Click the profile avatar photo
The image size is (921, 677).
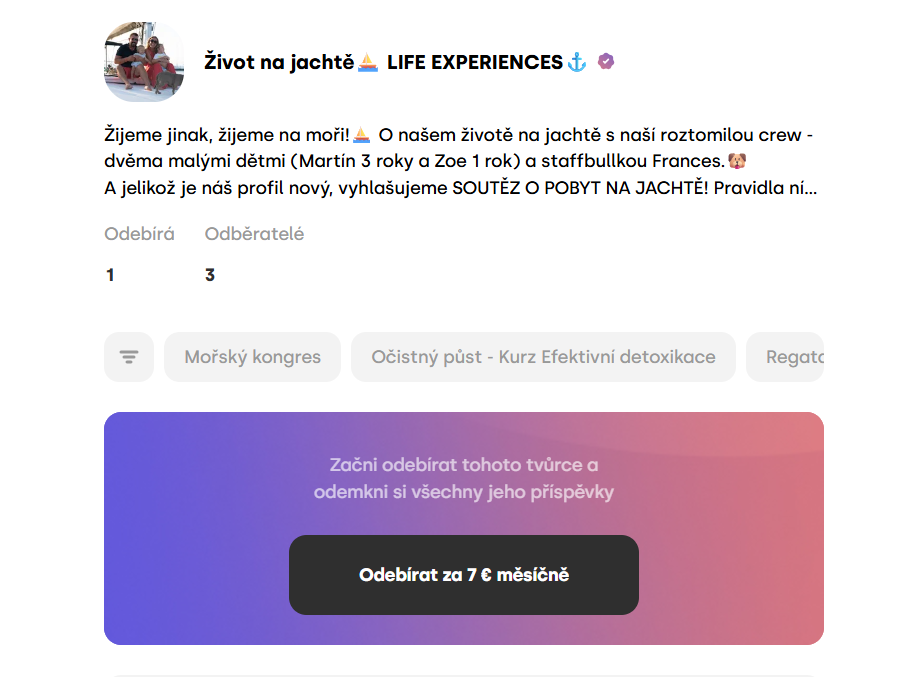coord(144,62)
